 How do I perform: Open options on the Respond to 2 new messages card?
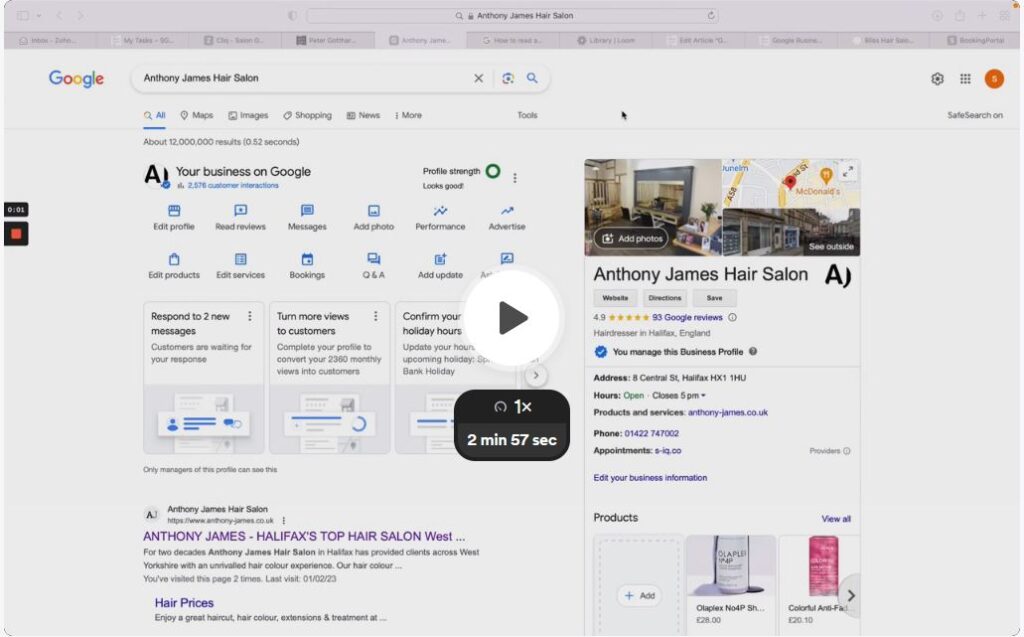pyautogui.click(x=249, y=316)
